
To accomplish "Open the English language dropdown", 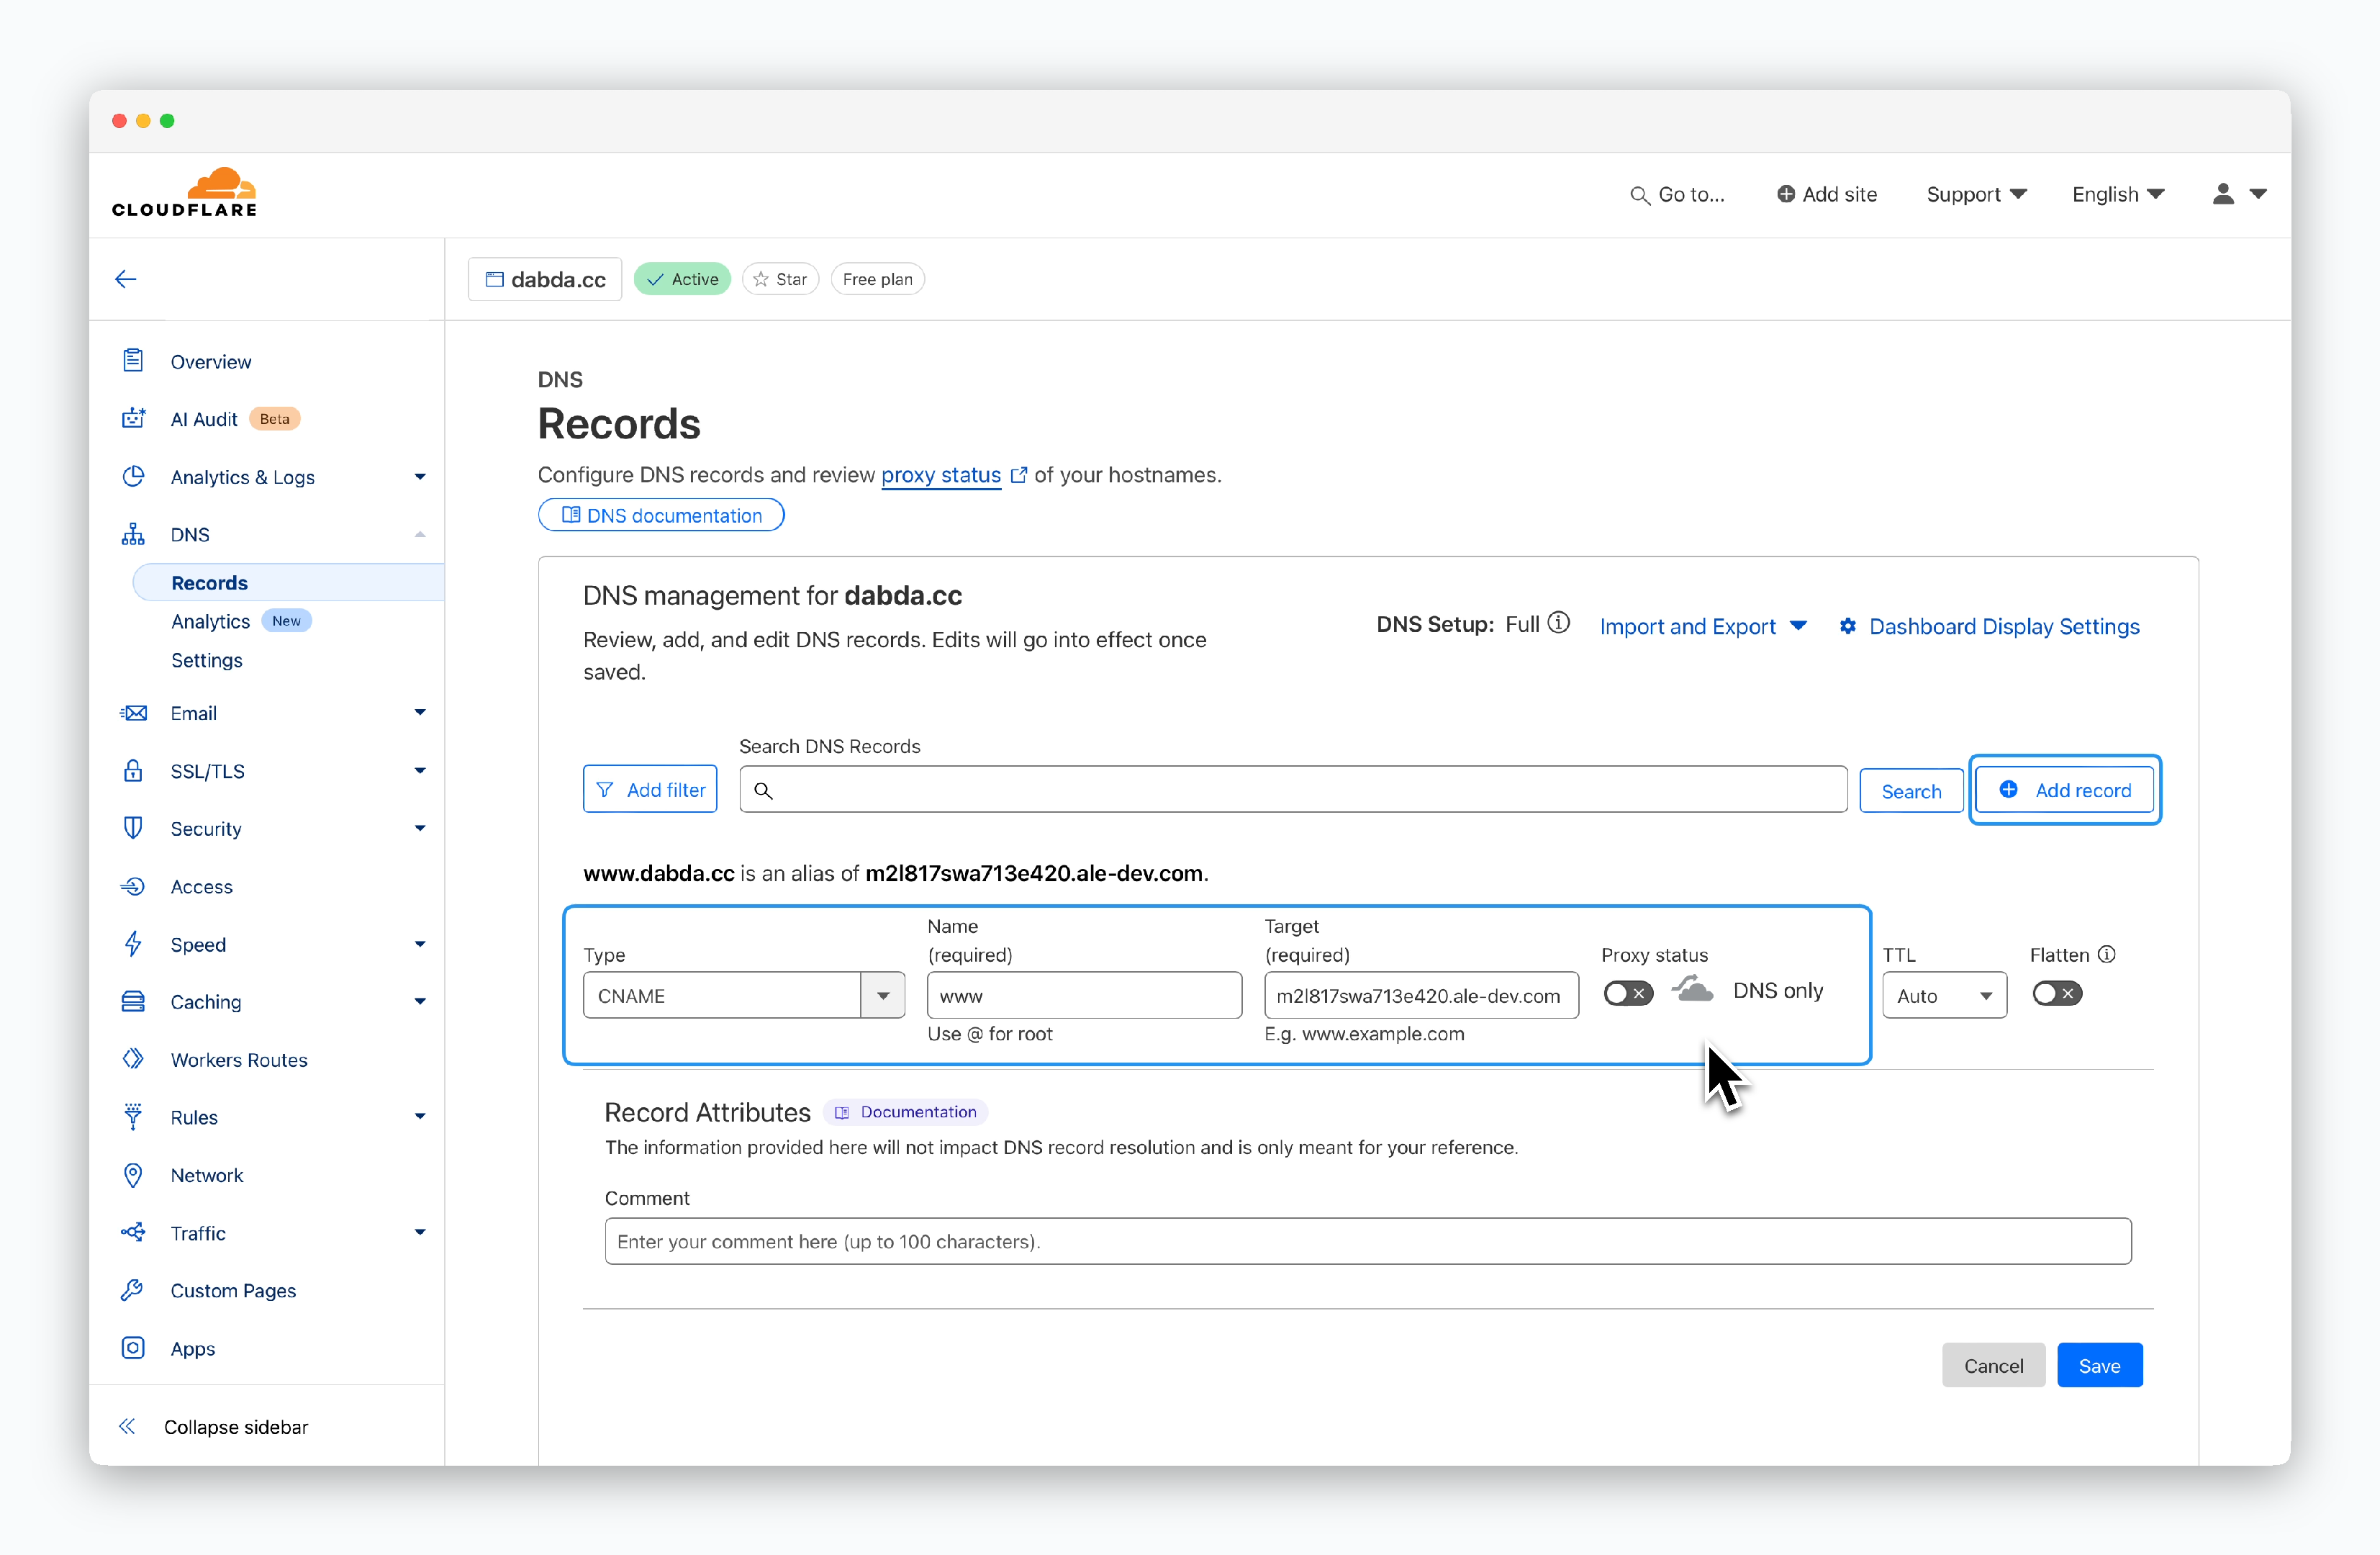I will tap(2118, 194).
